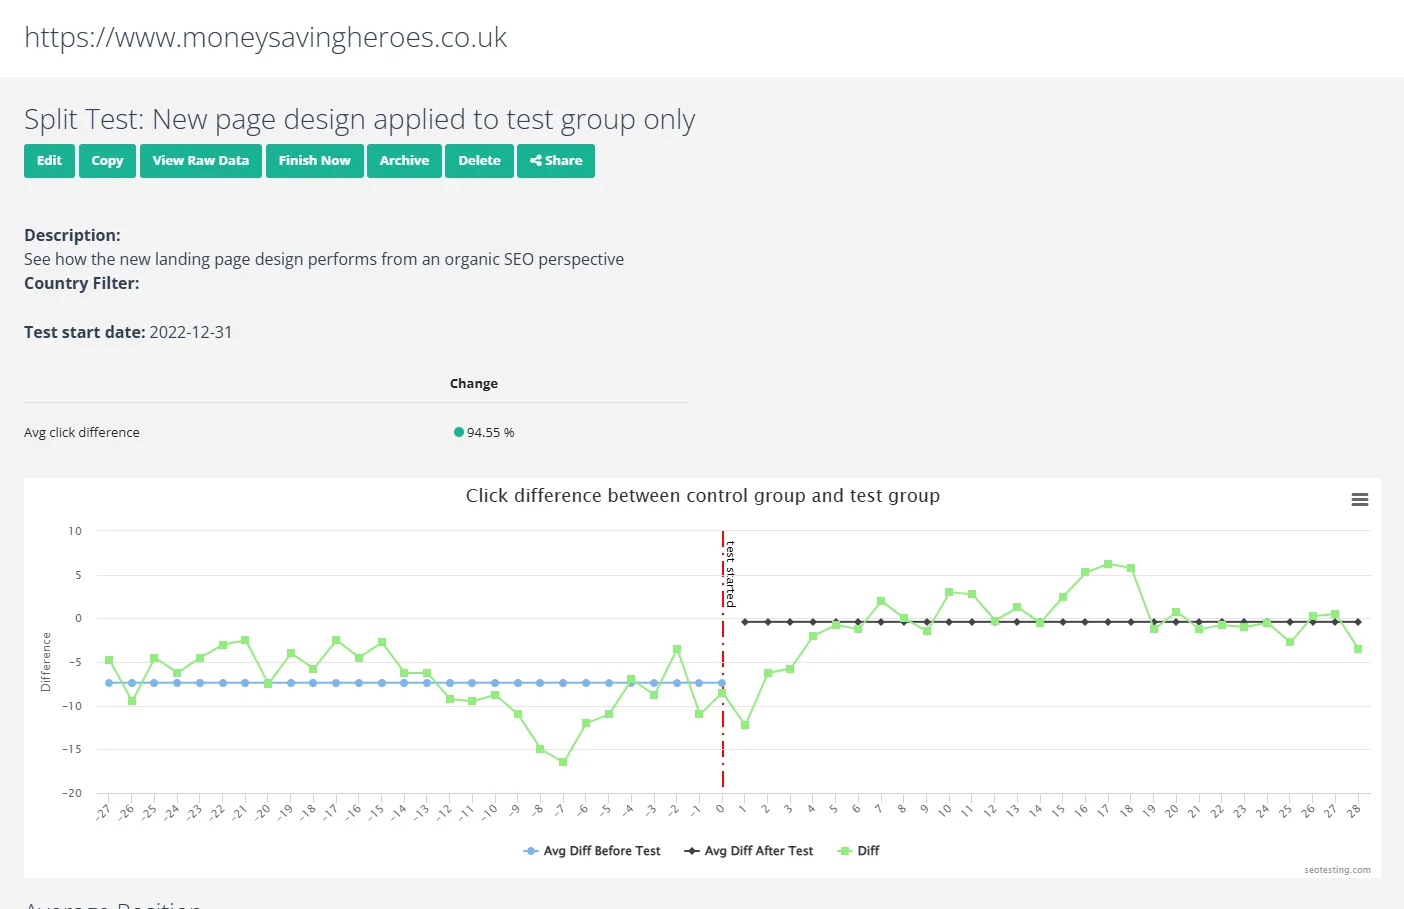Open View Raw Data
Viewport: 1404px width, 909px height.
[x=200, y=160]
